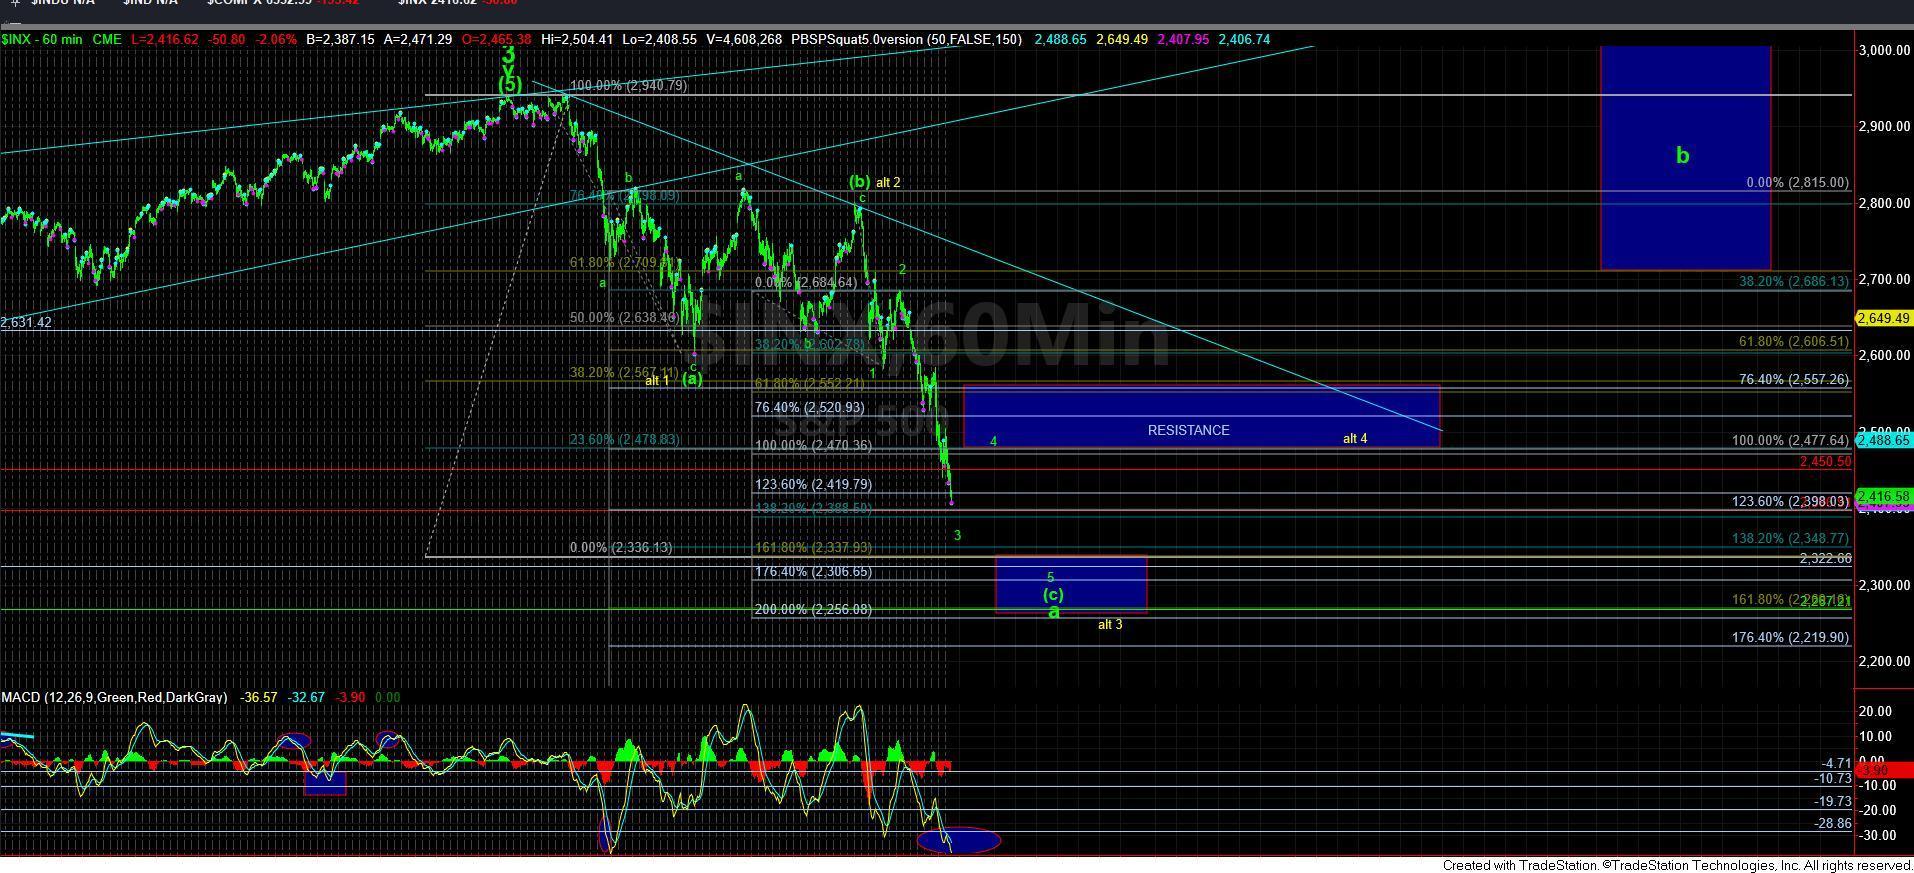Click the 'Created with TradeStation' footer text
This screenshot has width=1914, height=873.
coord(1677,865)
